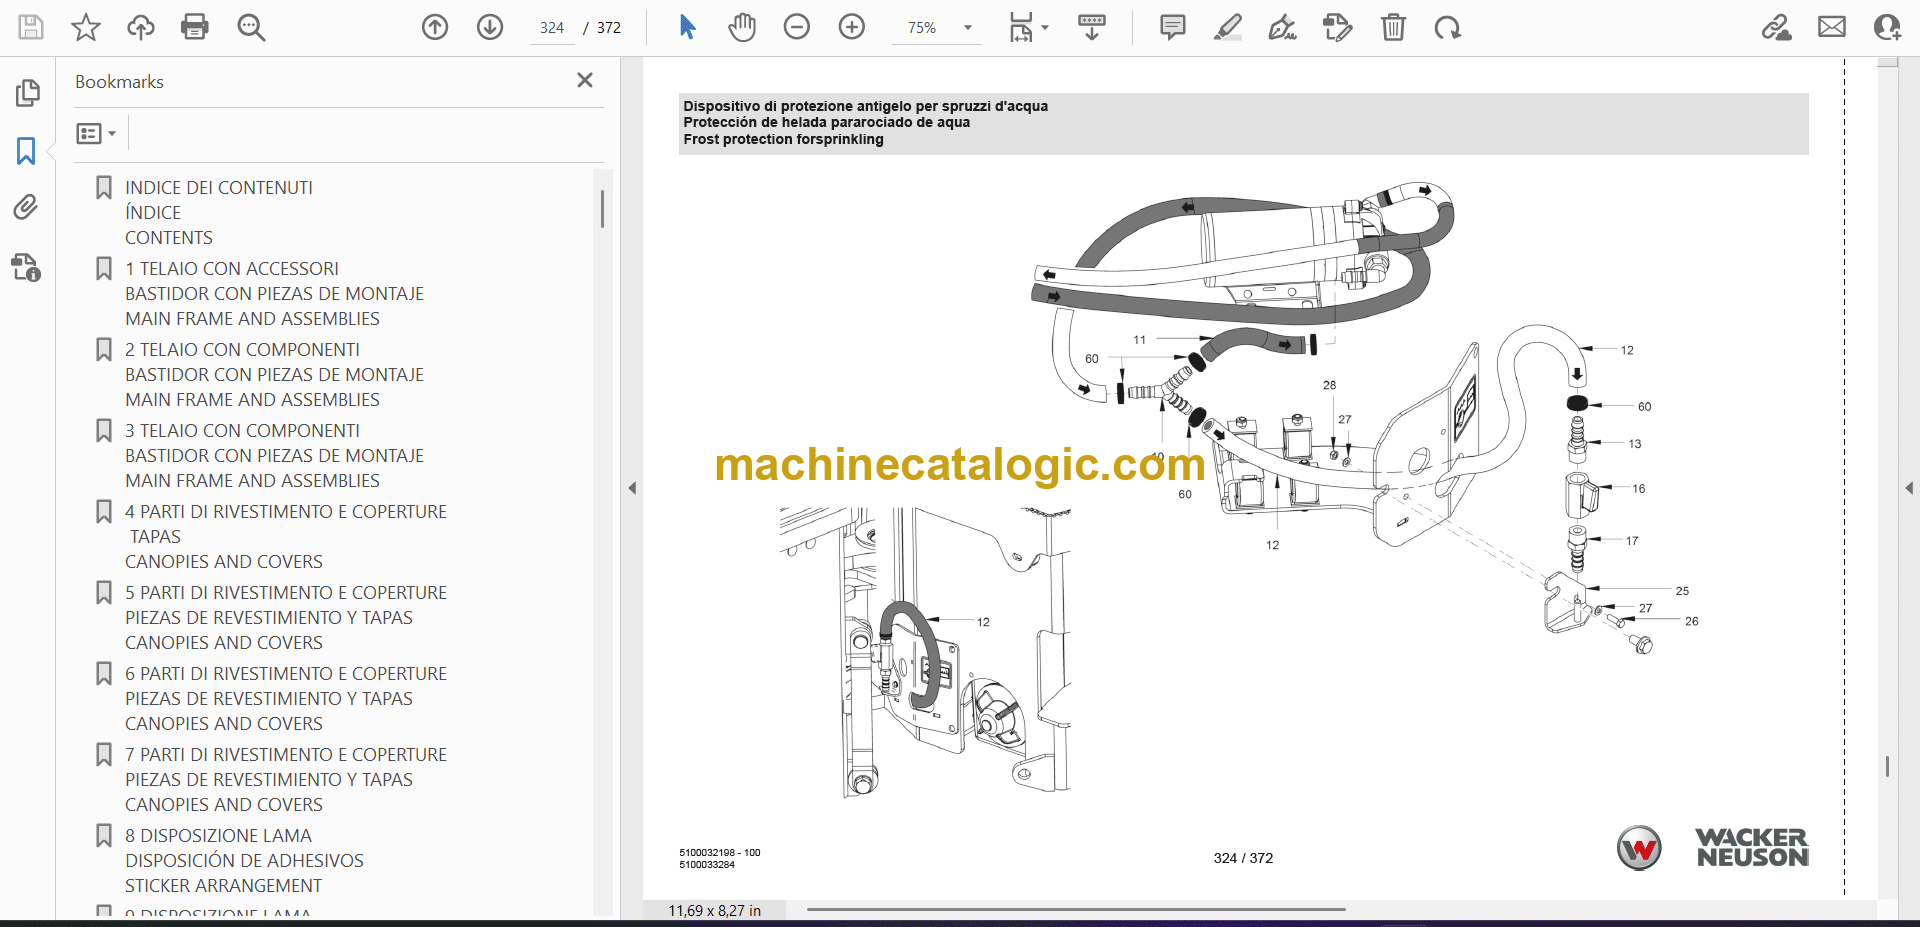
Task: Toggle the Bookmarks panel icon
Action: tap(26, 151)
